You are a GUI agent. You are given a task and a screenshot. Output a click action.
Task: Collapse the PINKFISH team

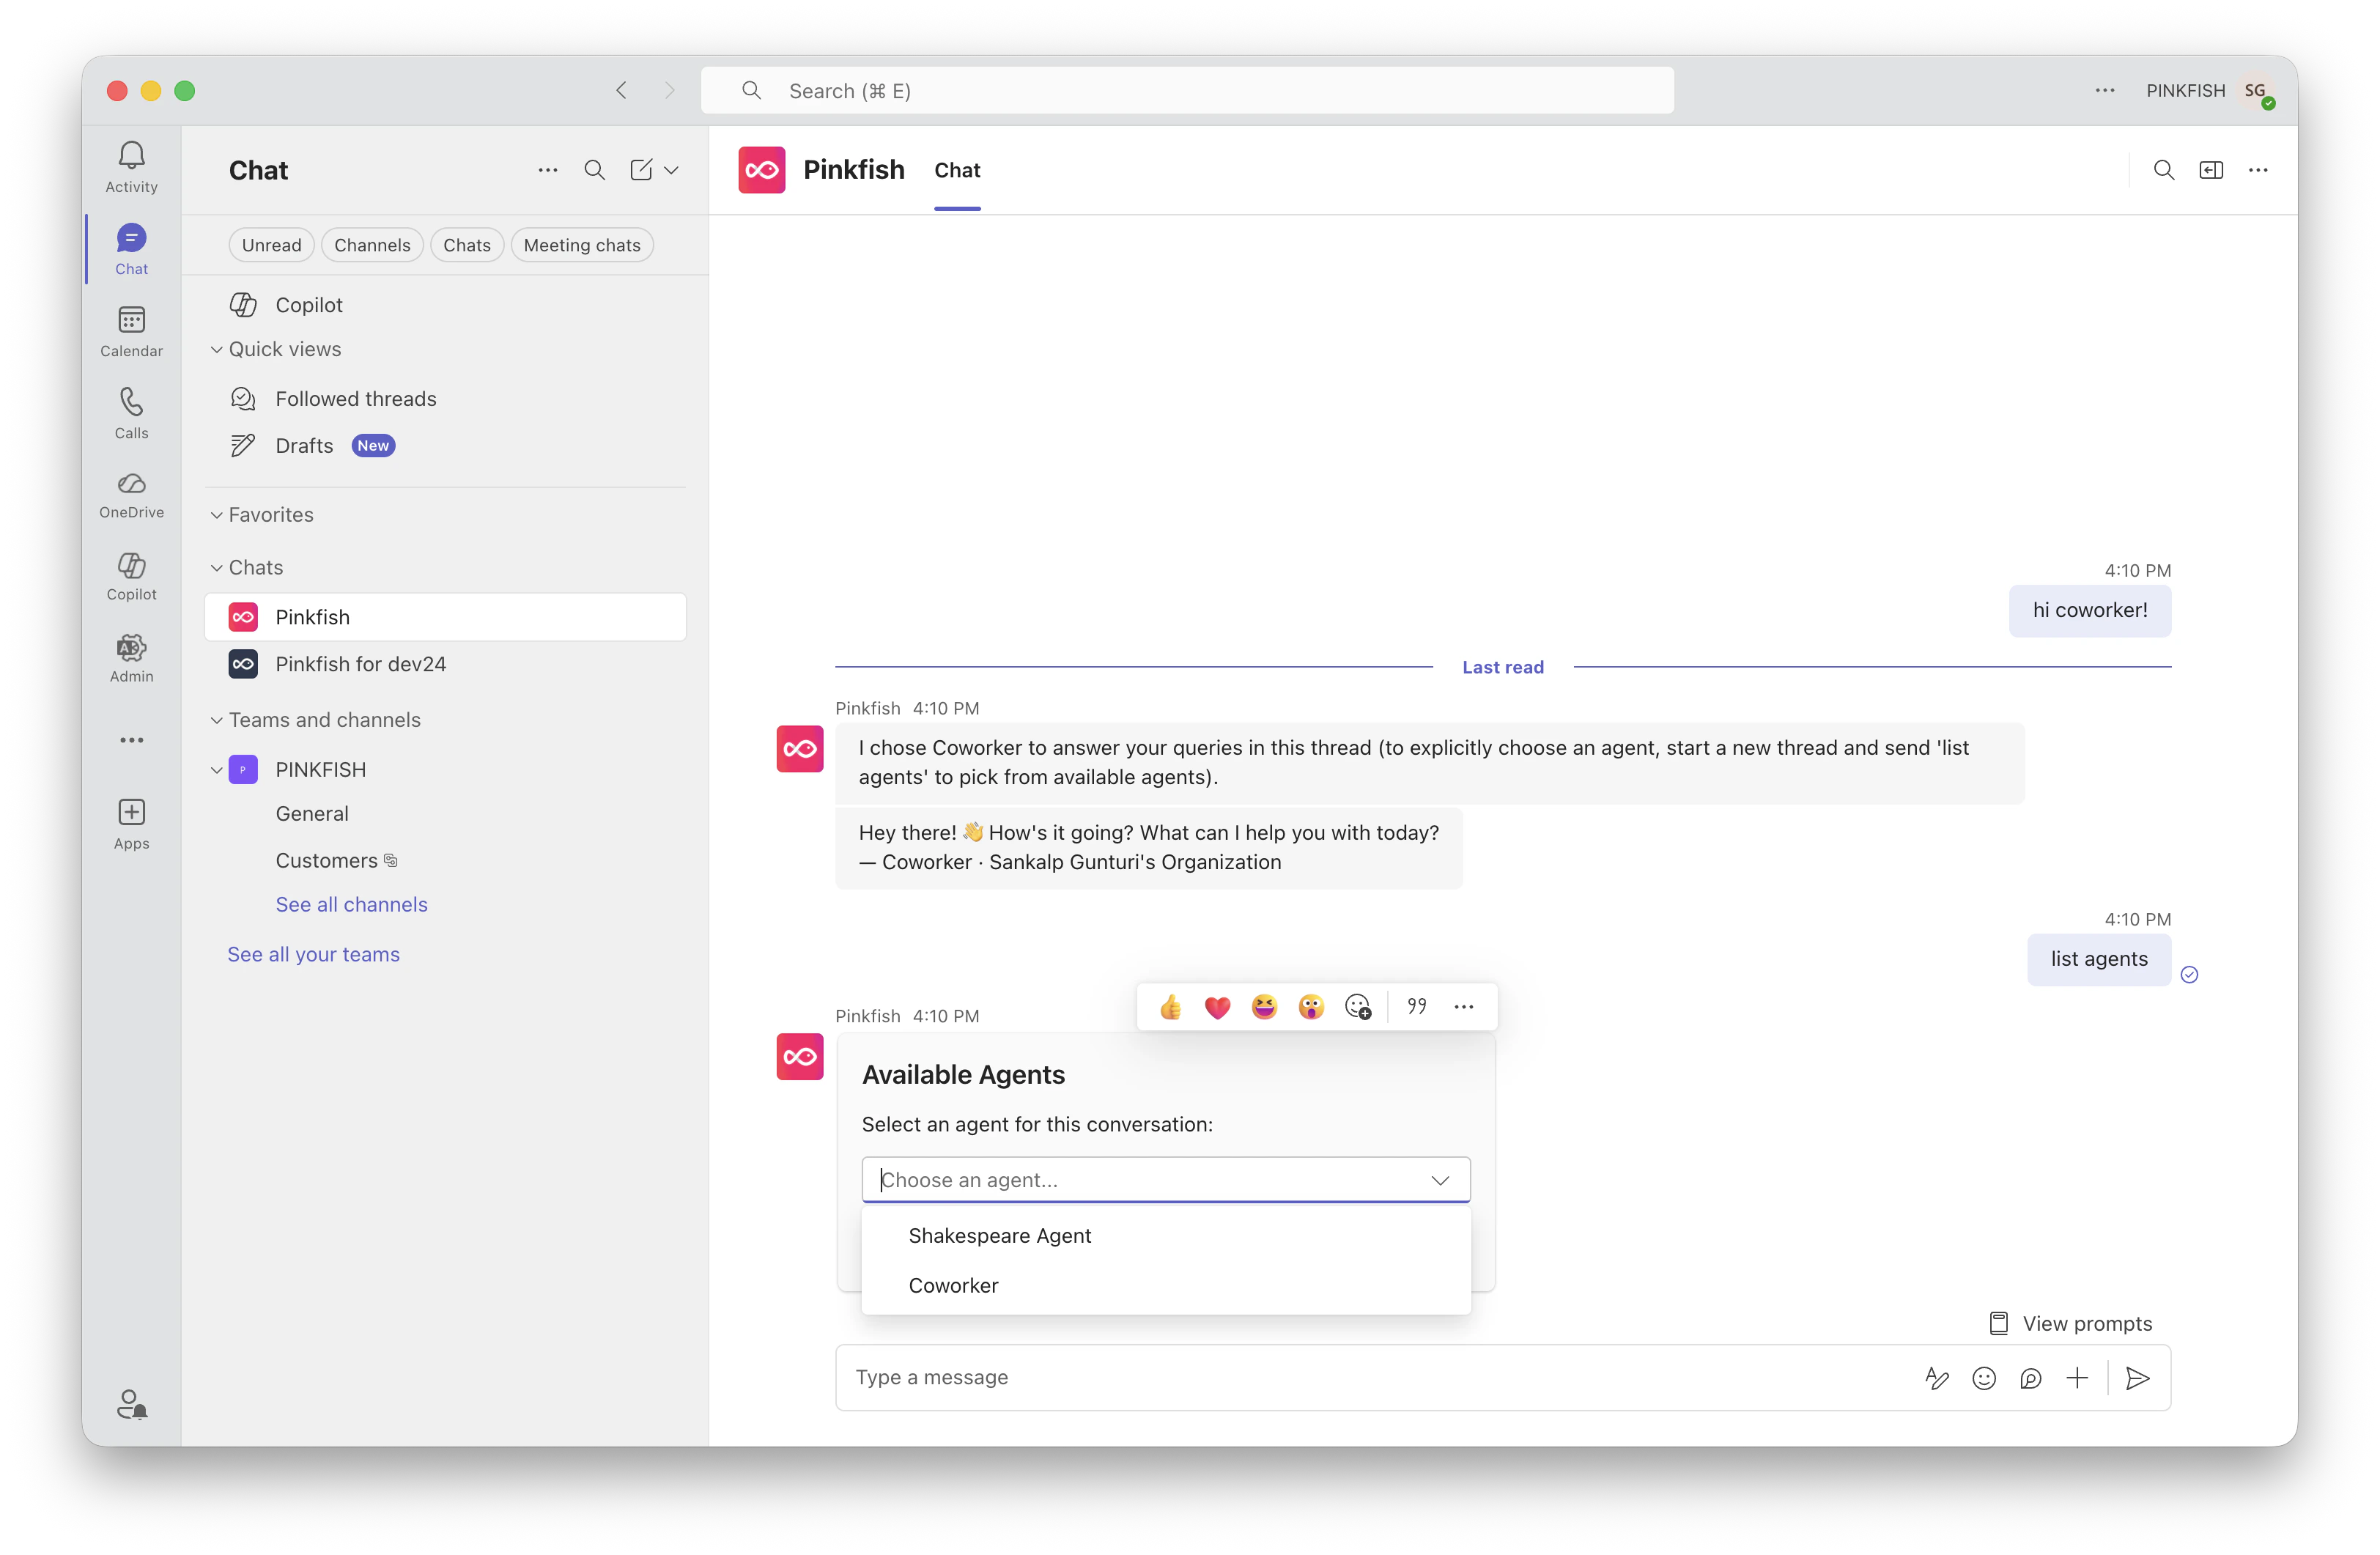pyautogui.click(x=217, y=769)
